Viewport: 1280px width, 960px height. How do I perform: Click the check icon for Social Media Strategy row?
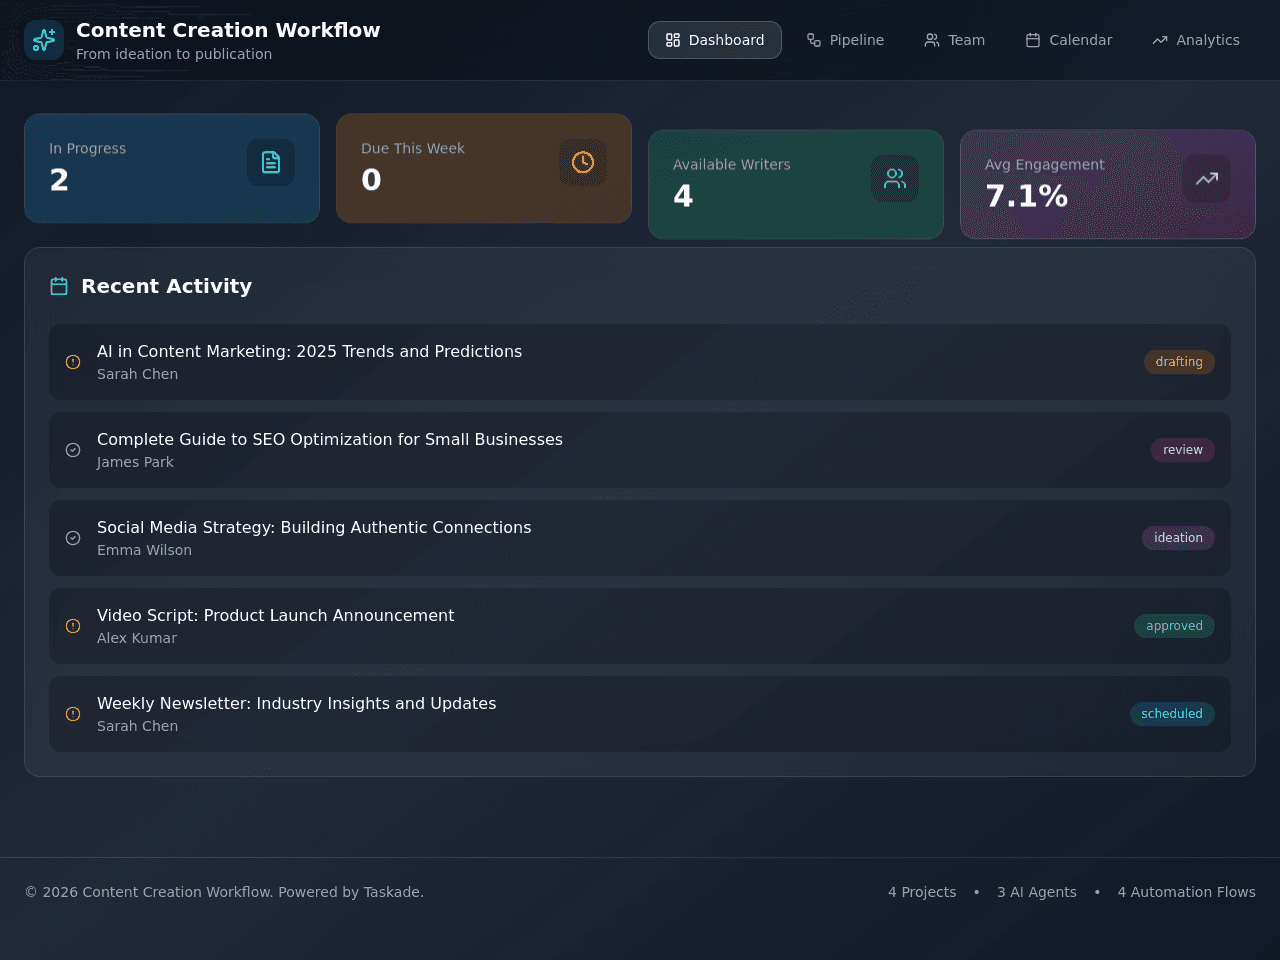[73, 538]
